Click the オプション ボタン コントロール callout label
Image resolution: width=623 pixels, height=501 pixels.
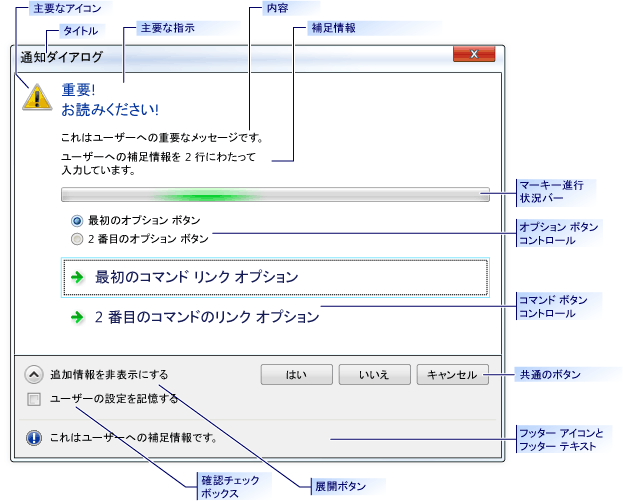point(558,234)
